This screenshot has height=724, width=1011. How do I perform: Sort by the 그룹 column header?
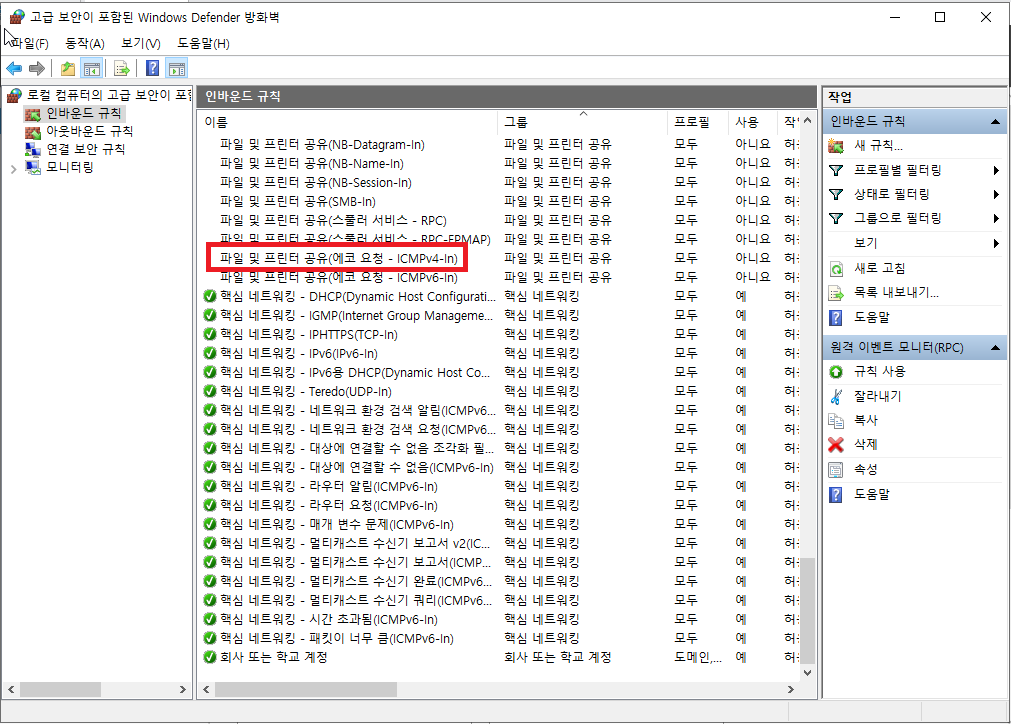[582, 122]
